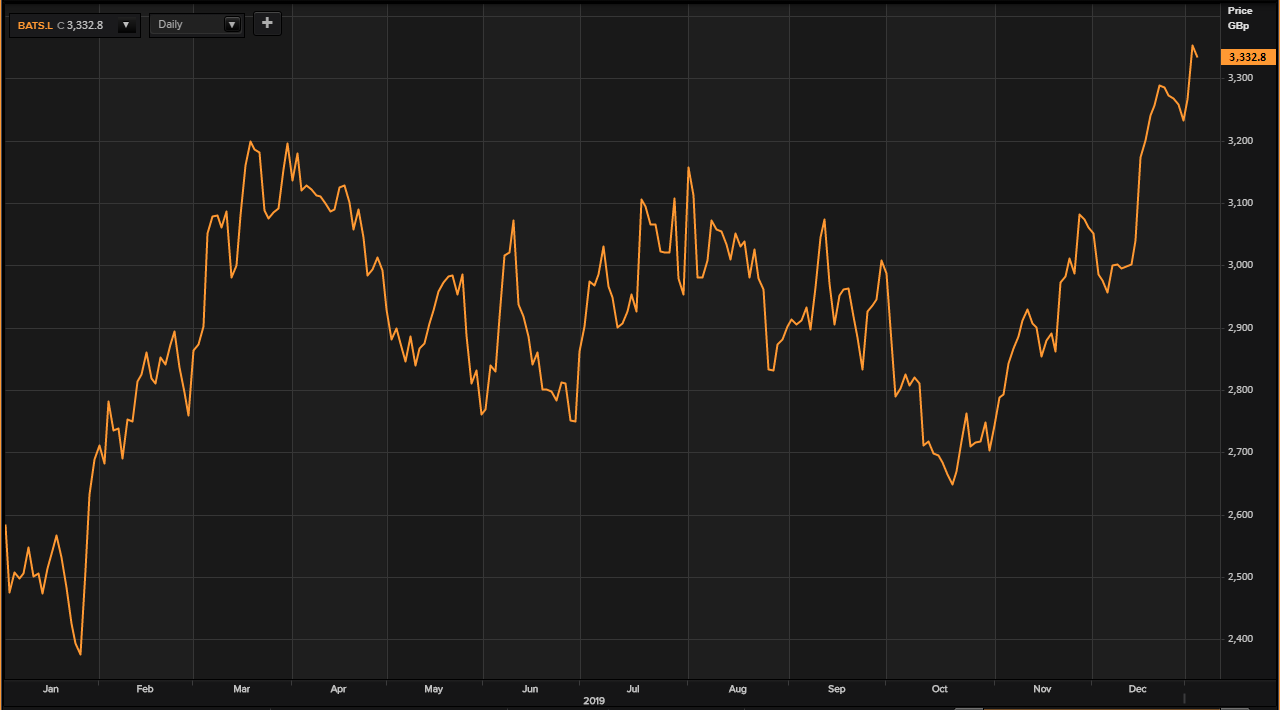Click the BATS.L ticker label

pos(35,25)
